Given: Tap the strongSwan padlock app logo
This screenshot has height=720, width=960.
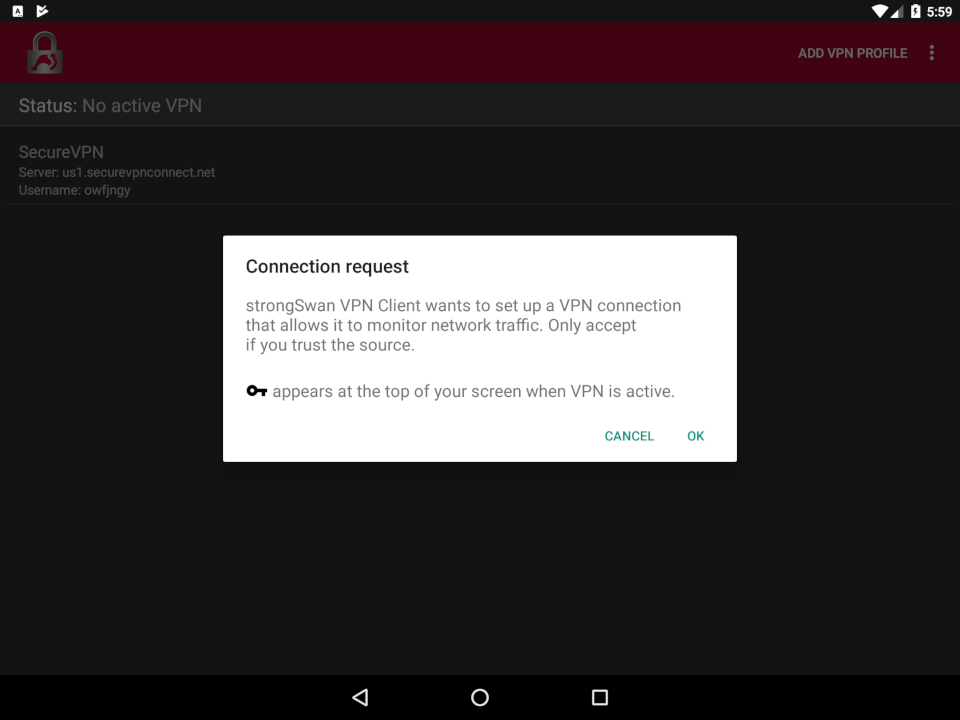Looking at the screenshot, I should pyautogui.click(x=45, y=53).
